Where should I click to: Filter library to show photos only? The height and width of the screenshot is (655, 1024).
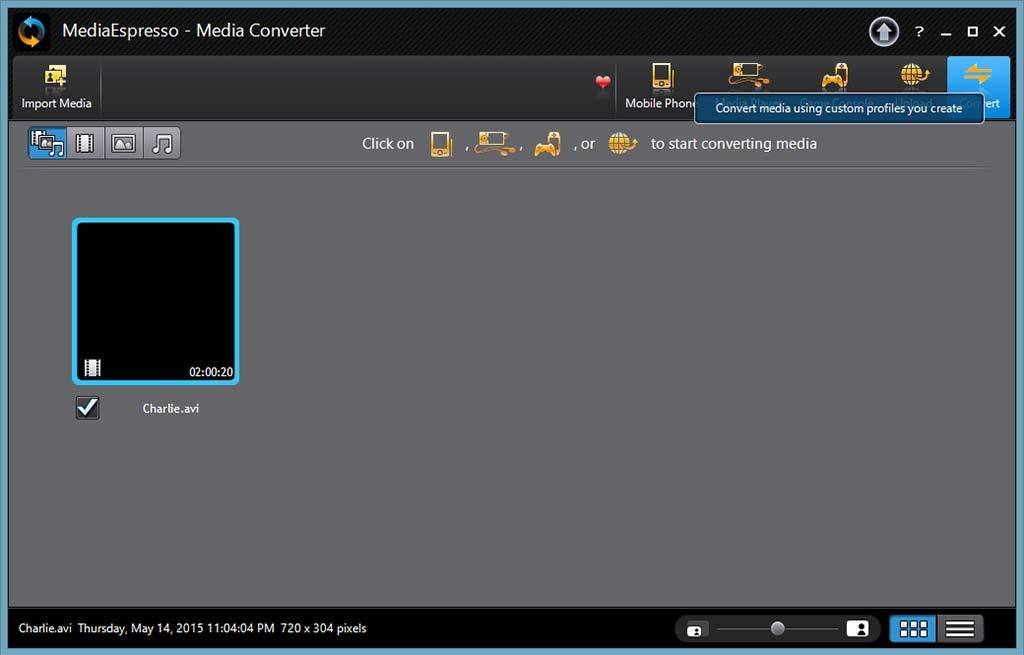click(123, 143)
